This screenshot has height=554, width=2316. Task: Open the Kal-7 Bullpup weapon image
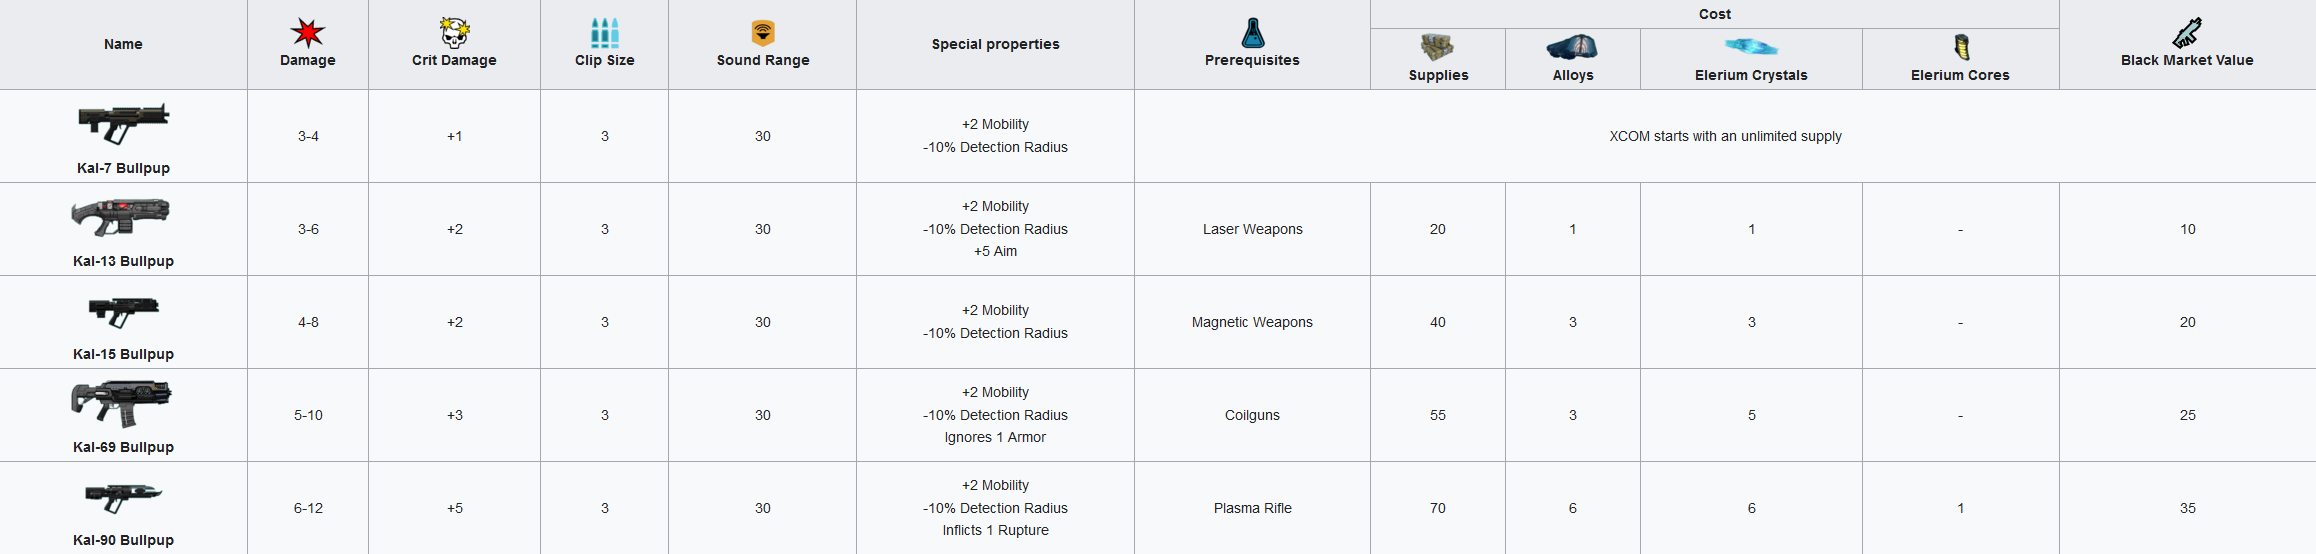point(123,123)
